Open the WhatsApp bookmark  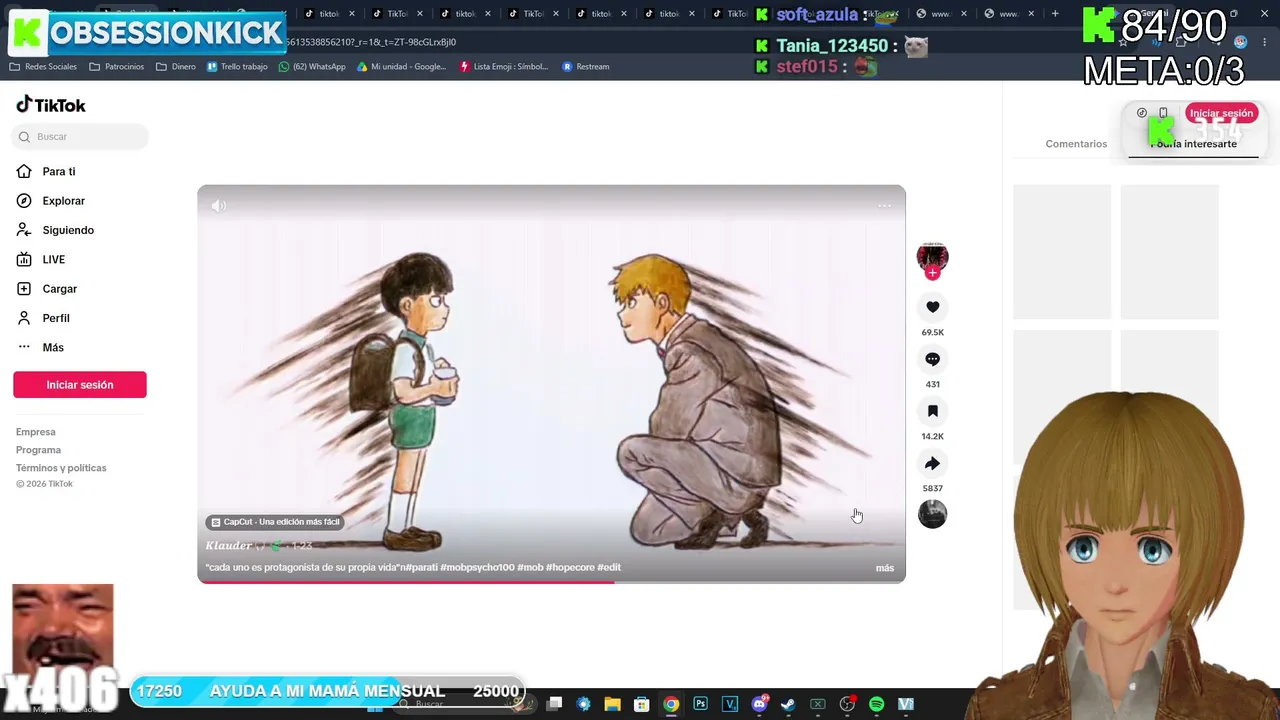coord(312,67)
